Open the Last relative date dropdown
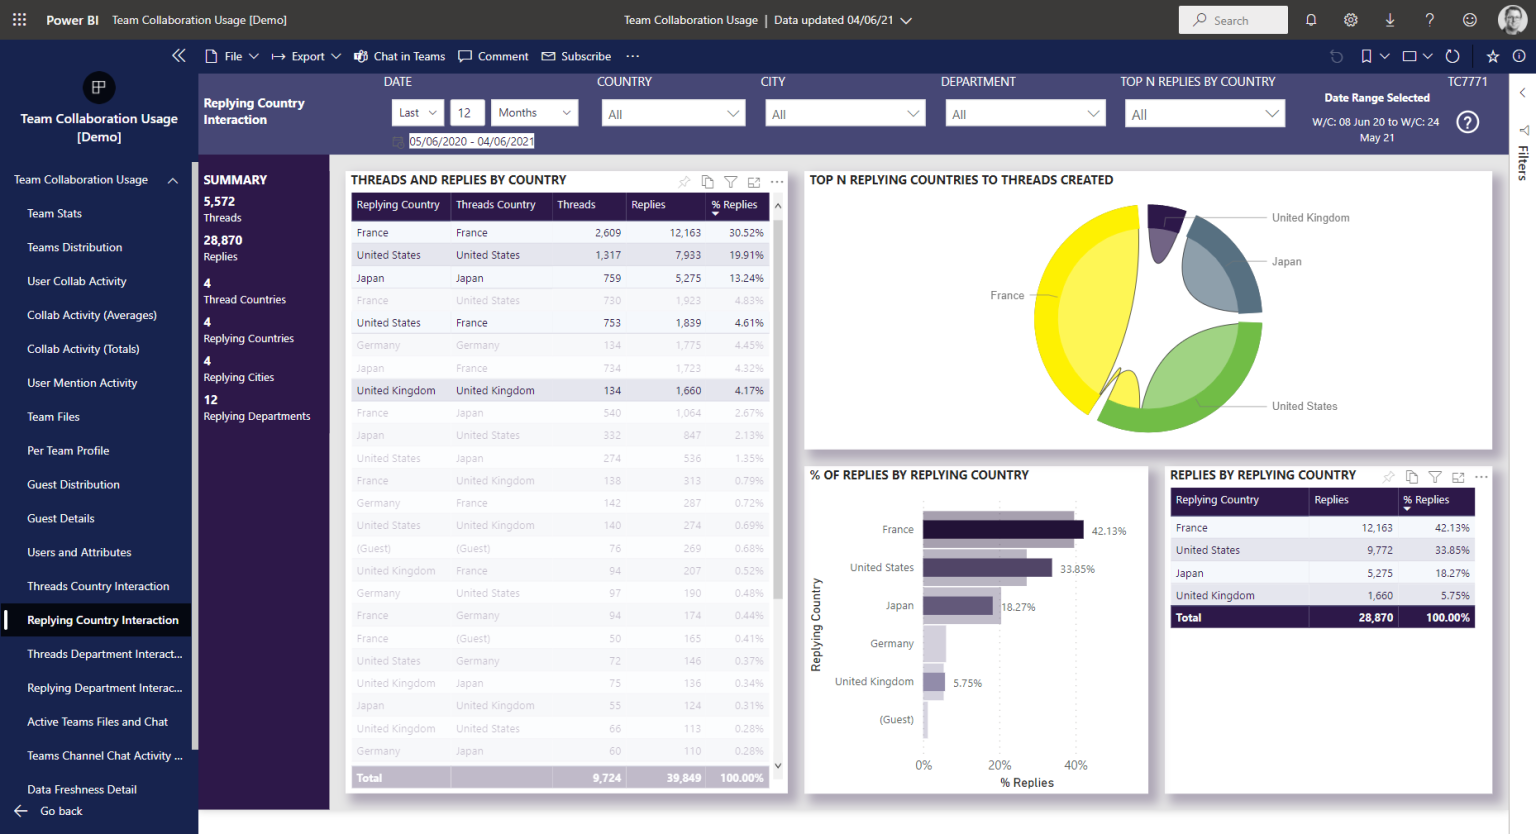This screenshot has height=834, width=1536. point(418,113)
